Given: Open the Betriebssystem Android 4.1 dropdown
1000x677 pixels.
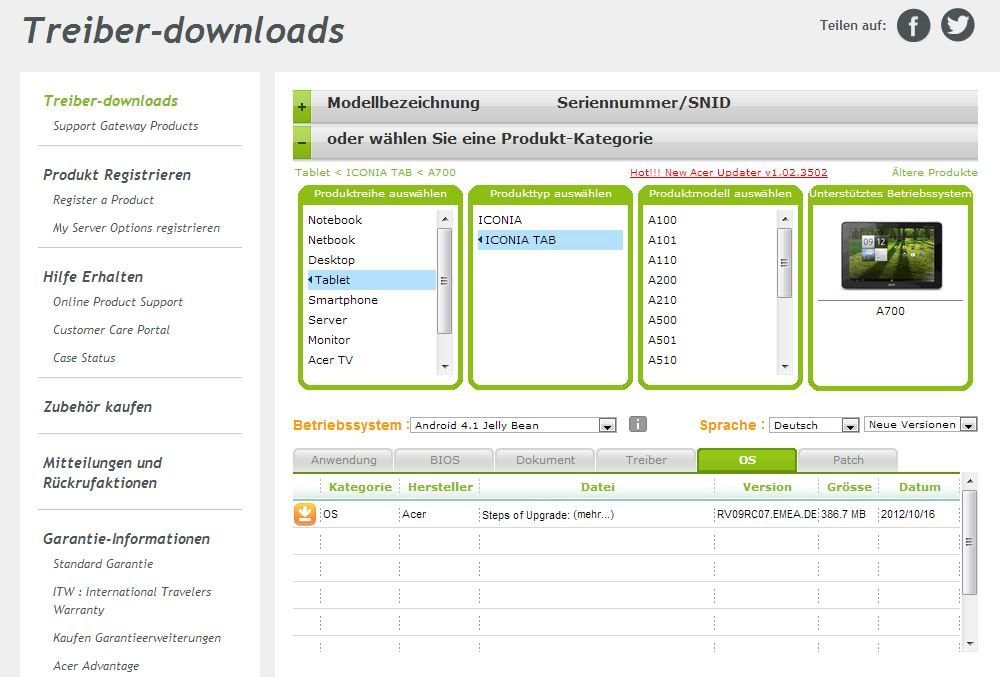Looking at the screenshot, I should (x=513, y=425).
